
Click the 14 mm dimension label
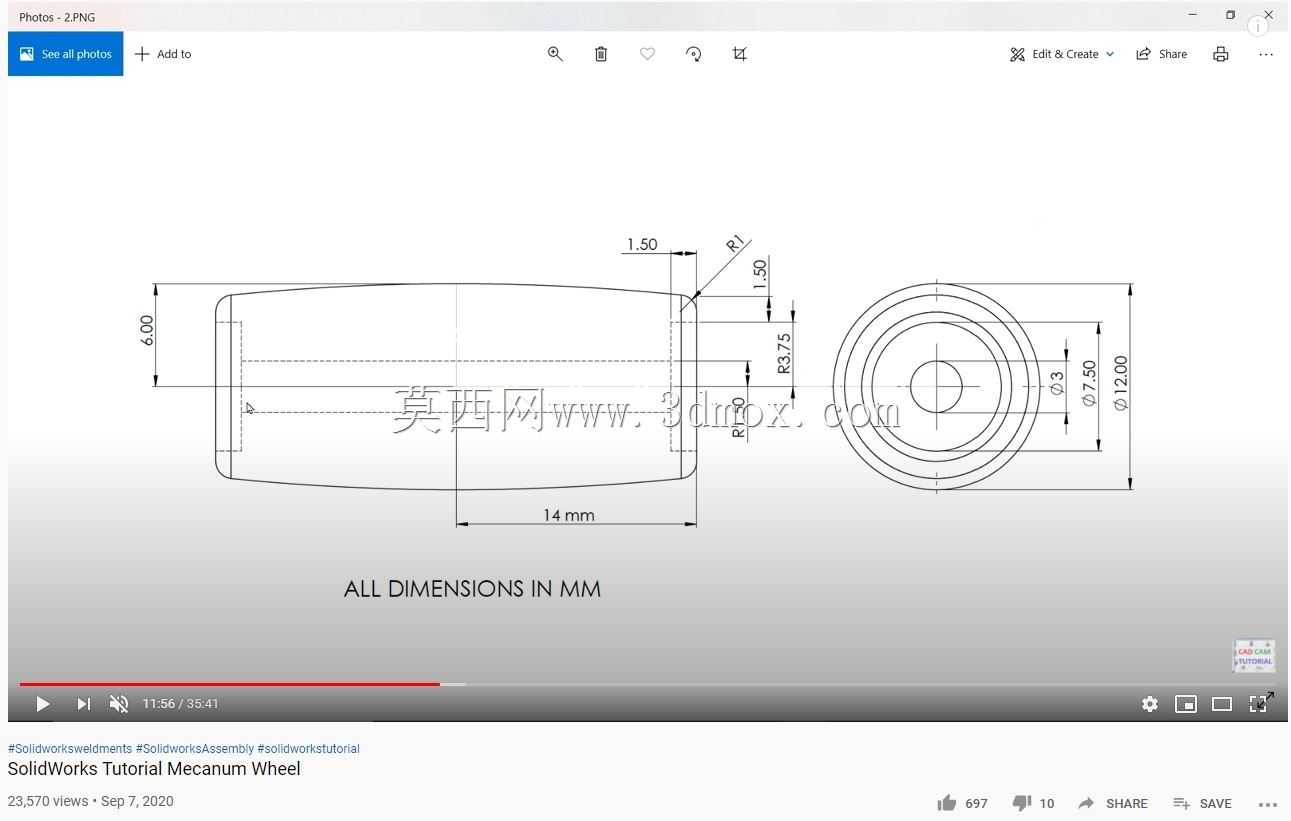coord(569,515)
